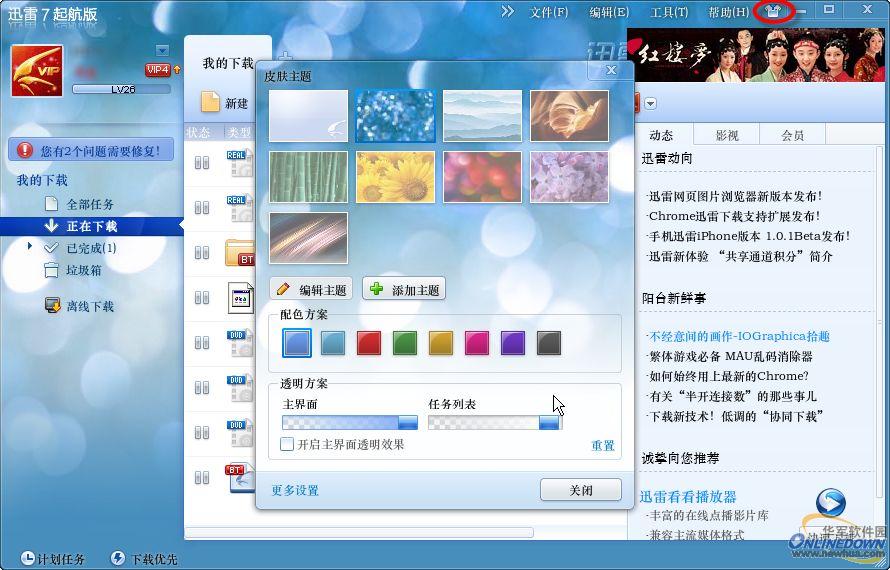
Task: Click the pause icon of the BT folder task
Action: tap(202, 253)
